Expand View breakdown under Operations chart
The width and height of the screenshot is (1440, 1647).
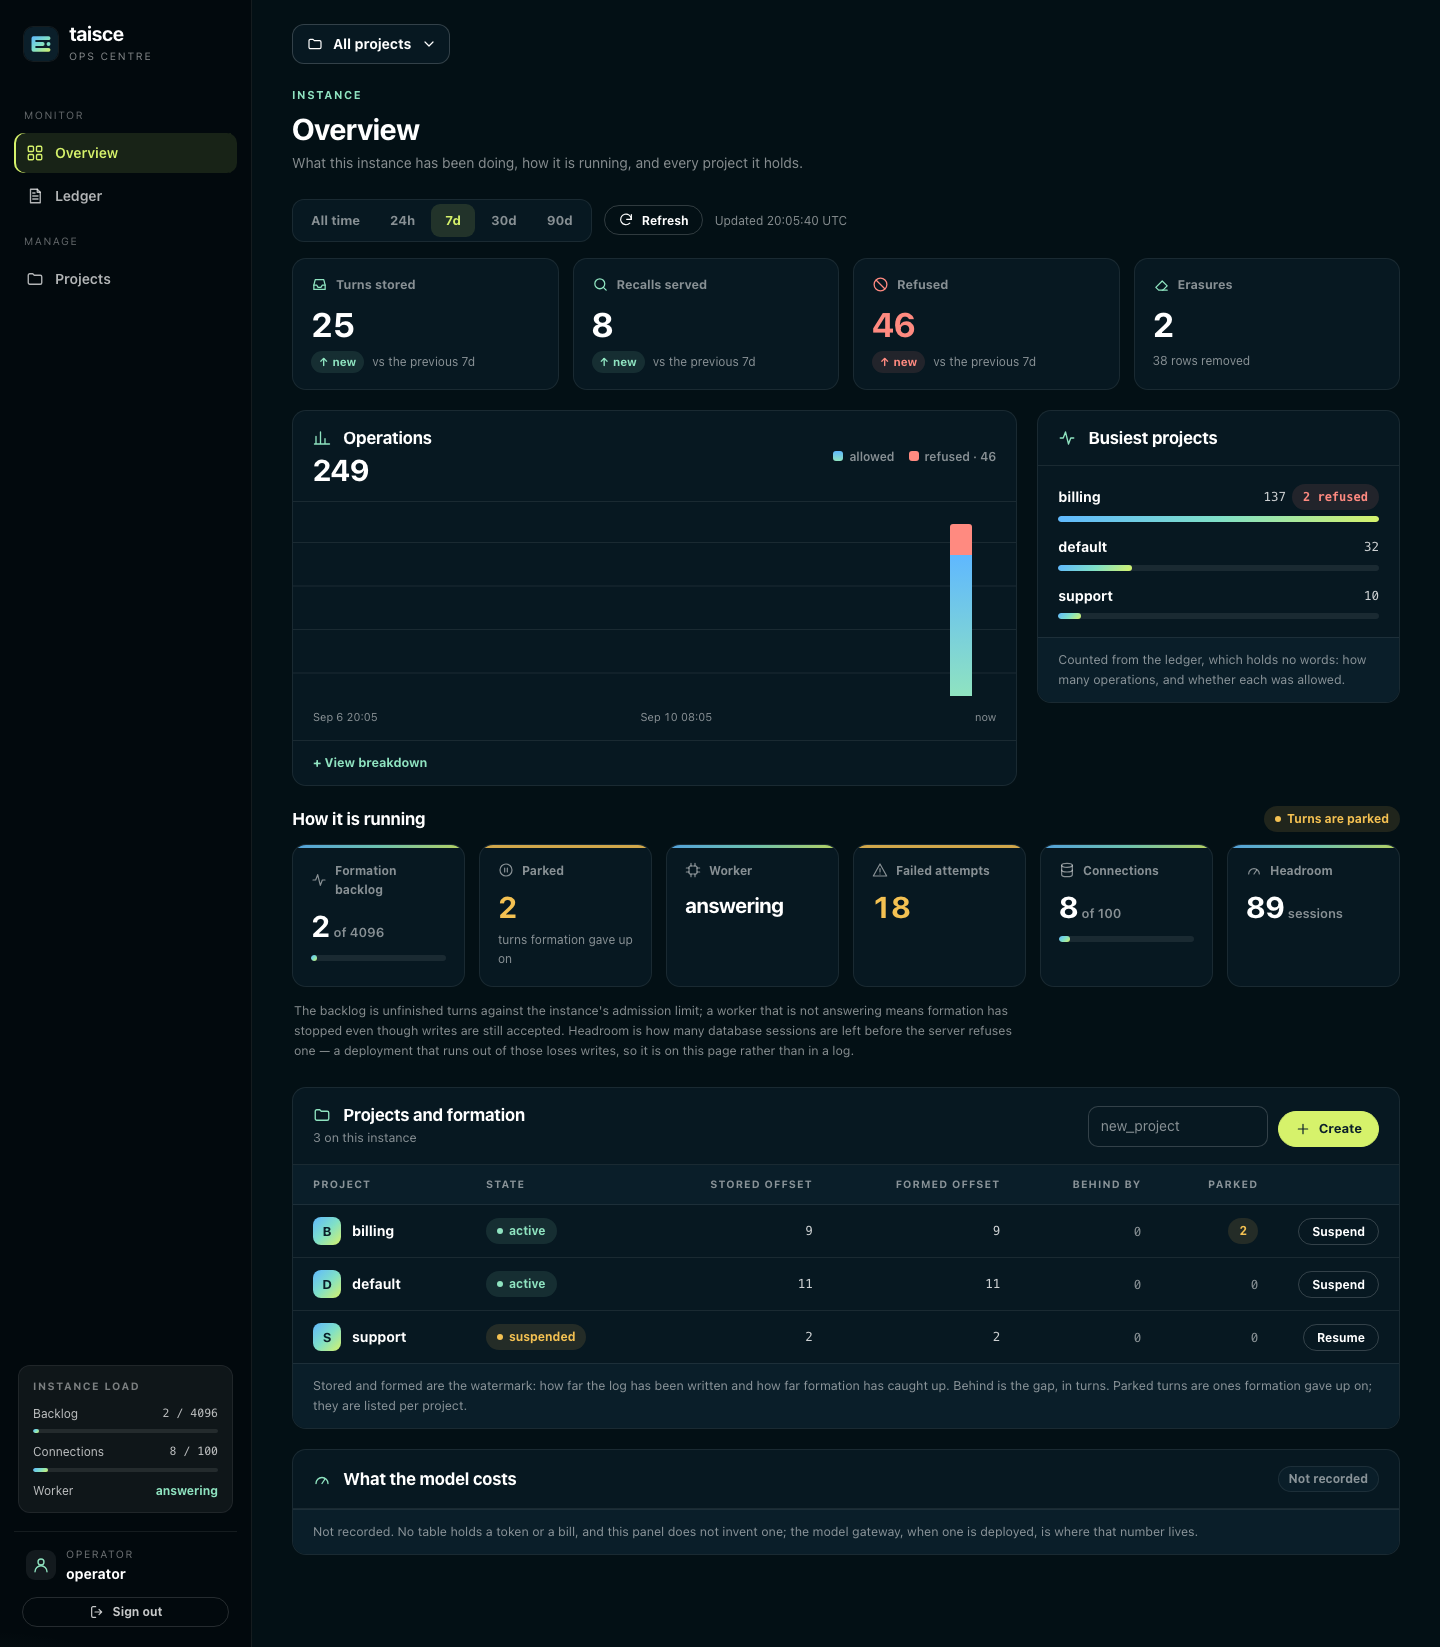coord(370,763)
